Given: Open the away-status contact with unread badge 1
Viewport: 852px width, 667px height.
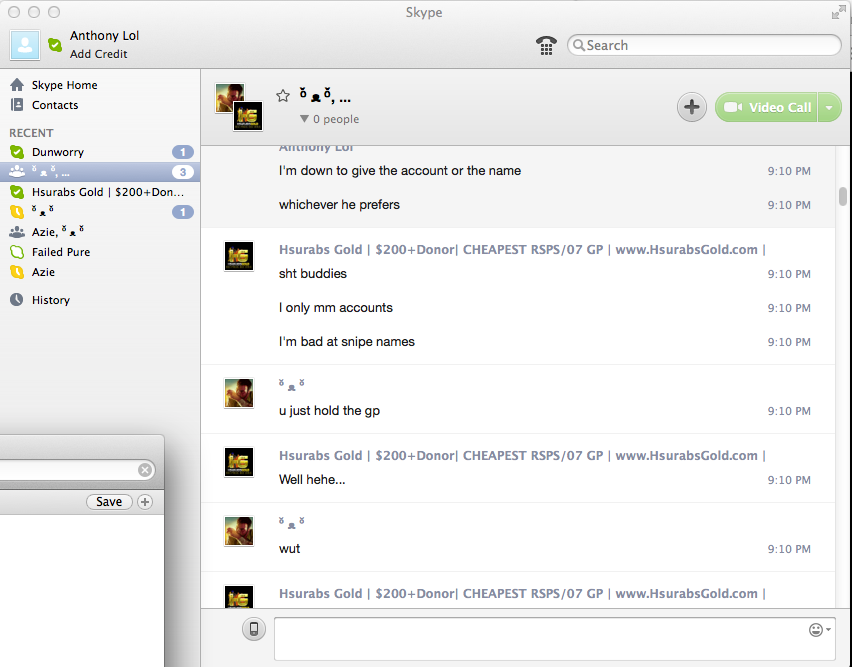Looking at the screenshot, I should click(x=100, y=212).
